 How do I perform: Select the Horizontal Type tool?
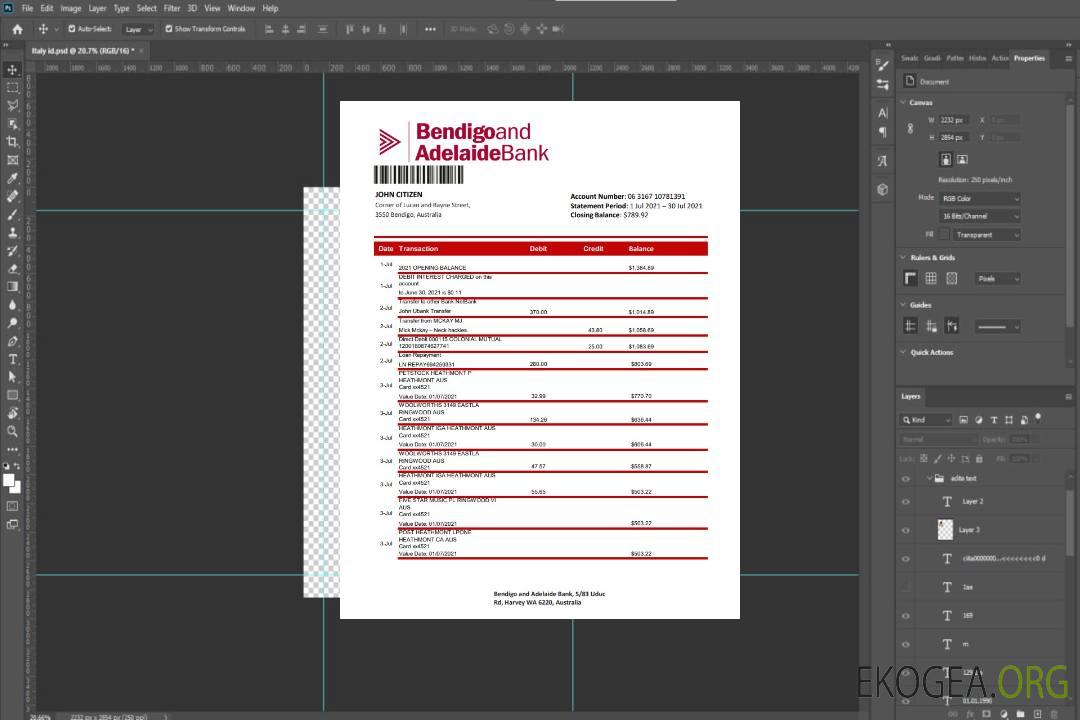tap(12, 359)
